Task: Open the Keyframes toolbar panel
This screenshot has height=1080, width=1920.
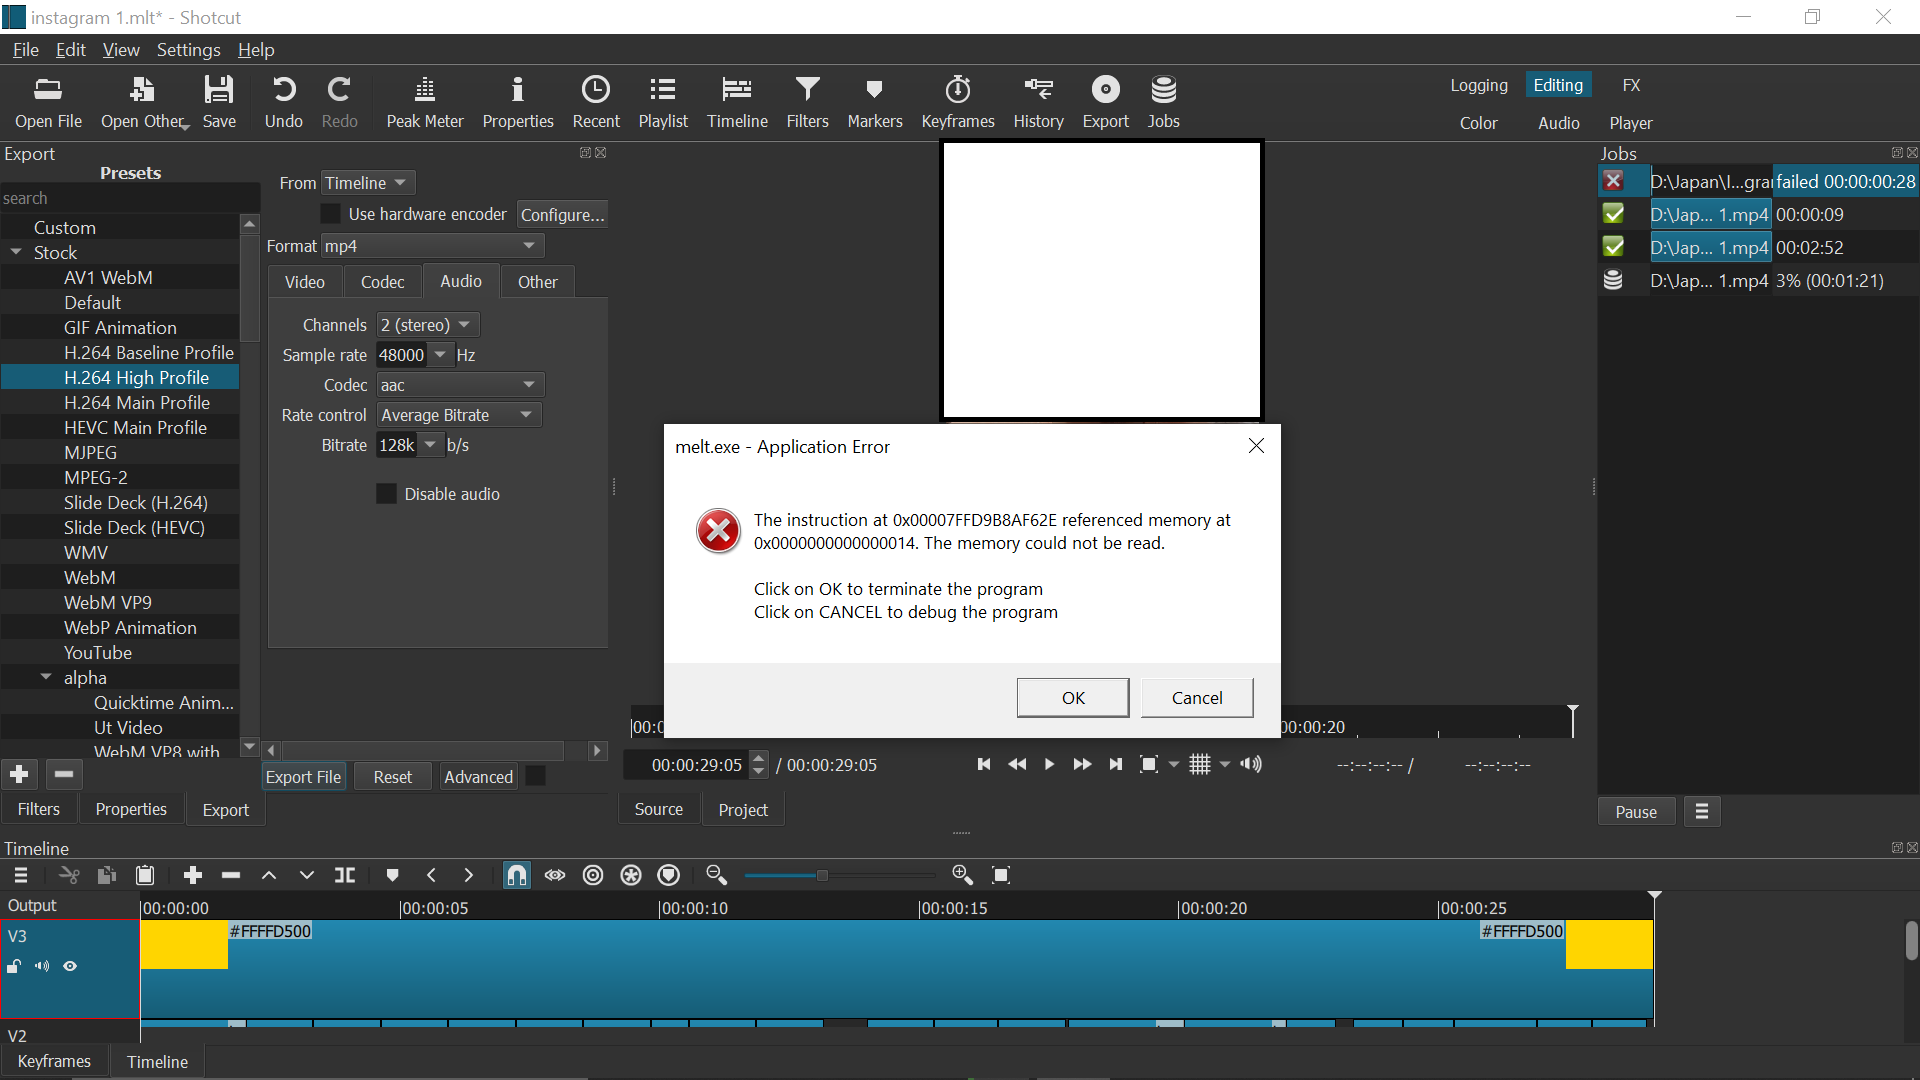Action: point(958,102)
